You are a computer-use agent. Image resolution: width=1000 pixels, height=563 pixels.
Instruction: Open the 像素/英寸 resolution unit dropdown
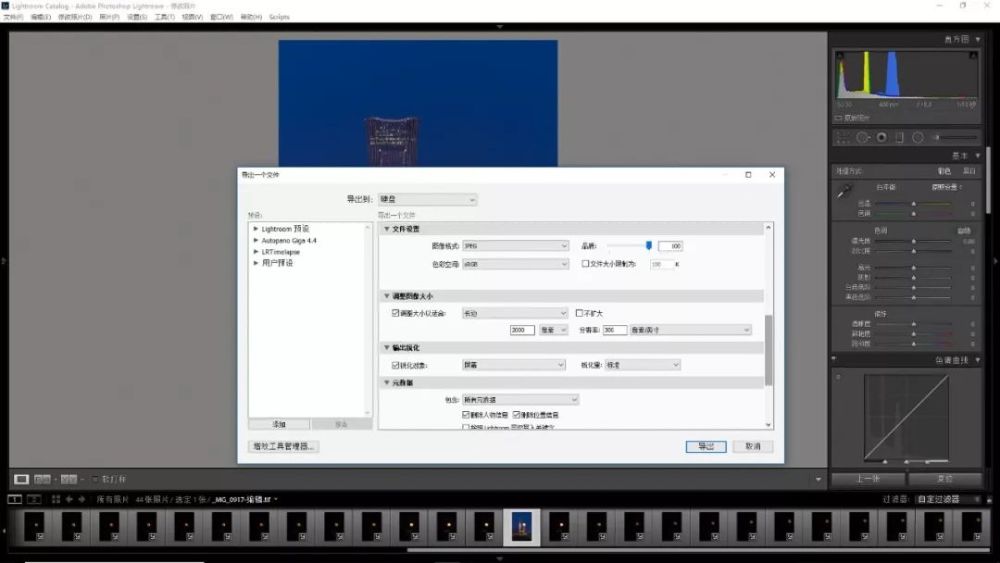point(690,330)
